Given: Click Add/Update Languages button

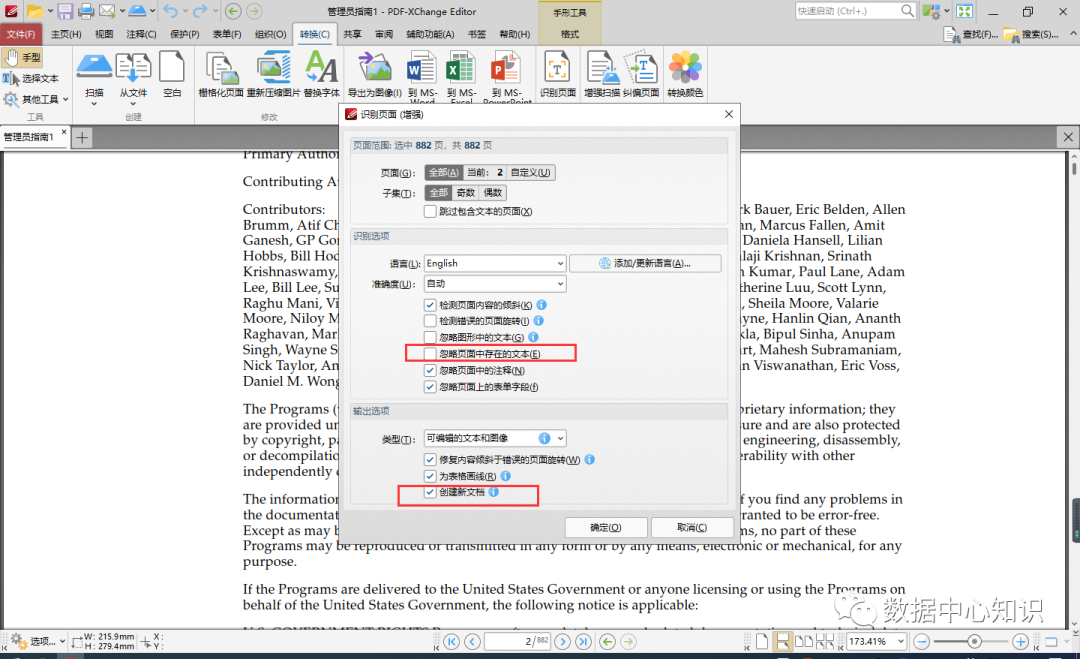Looking at the screenshot, I should [x=645, y=264].
